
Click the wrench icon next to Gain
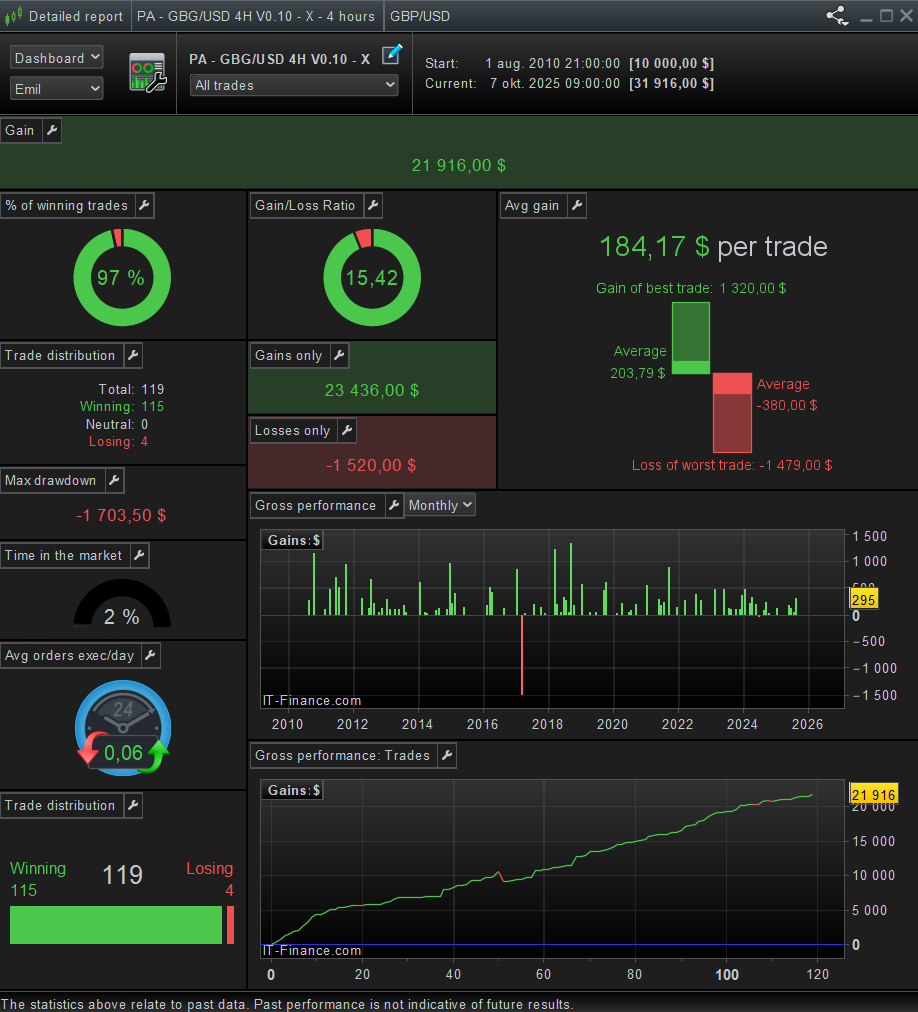[x=51, y=131]
